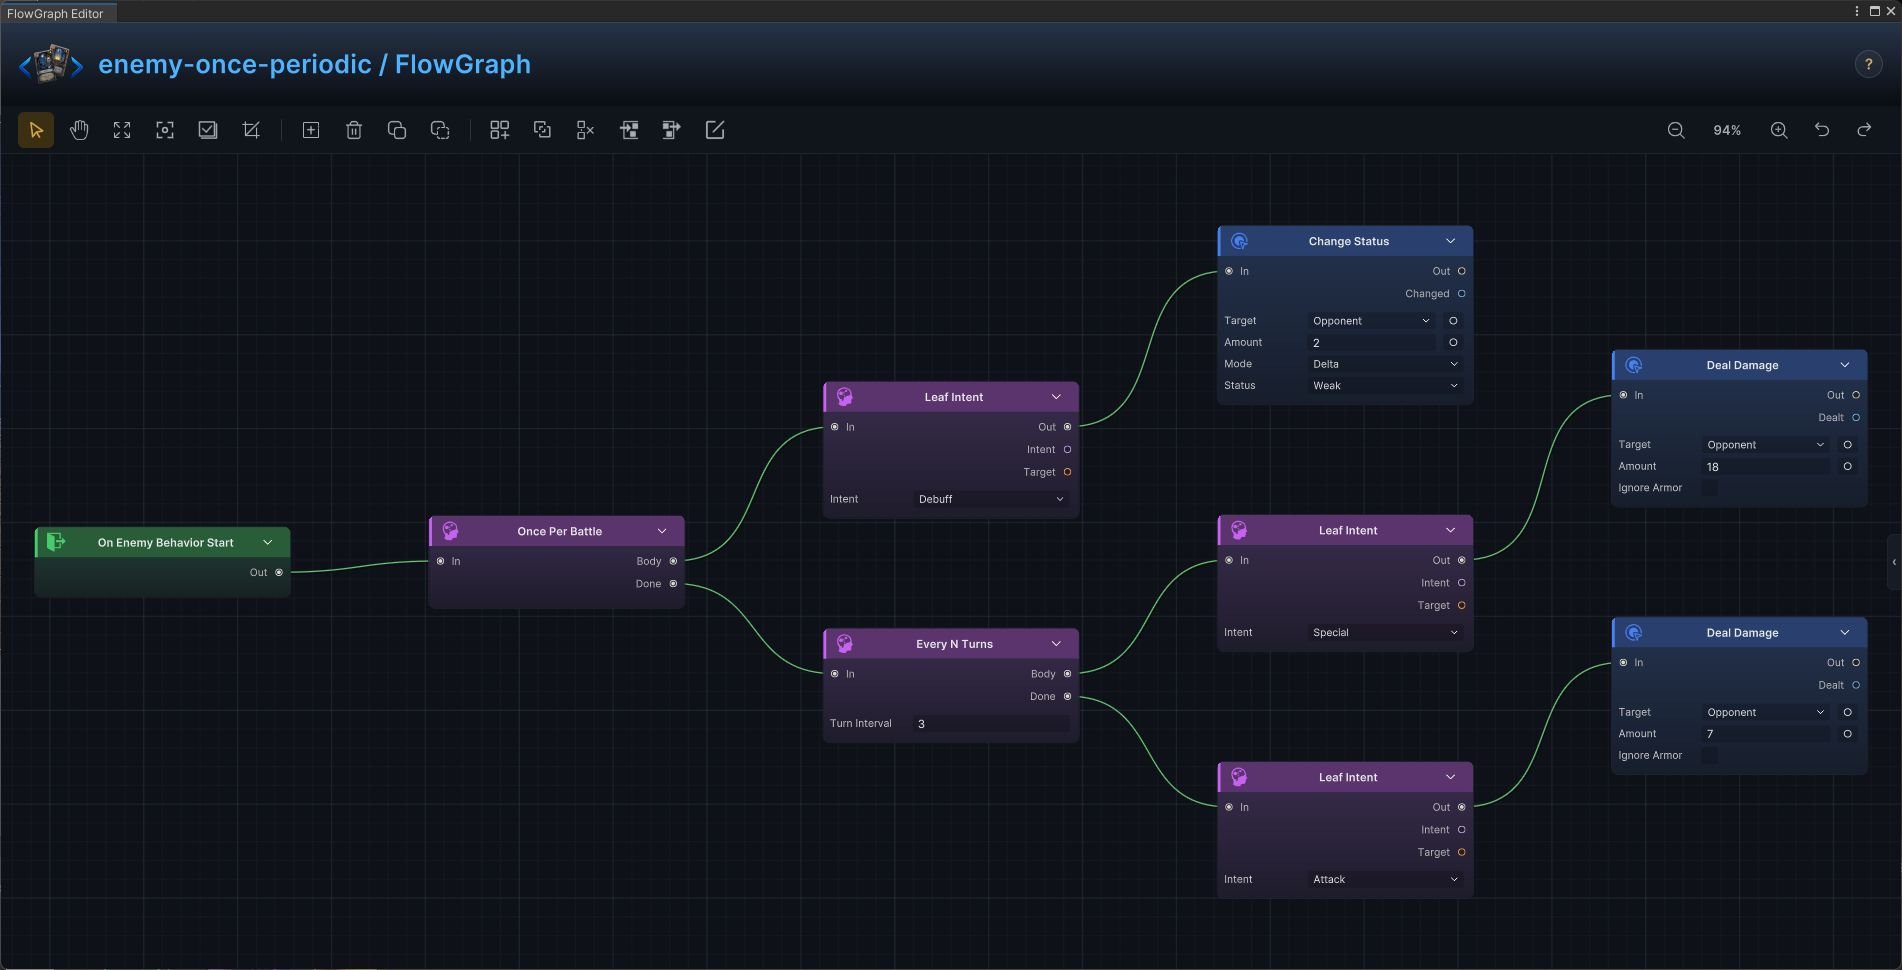Click the crop tool icon

251,130
